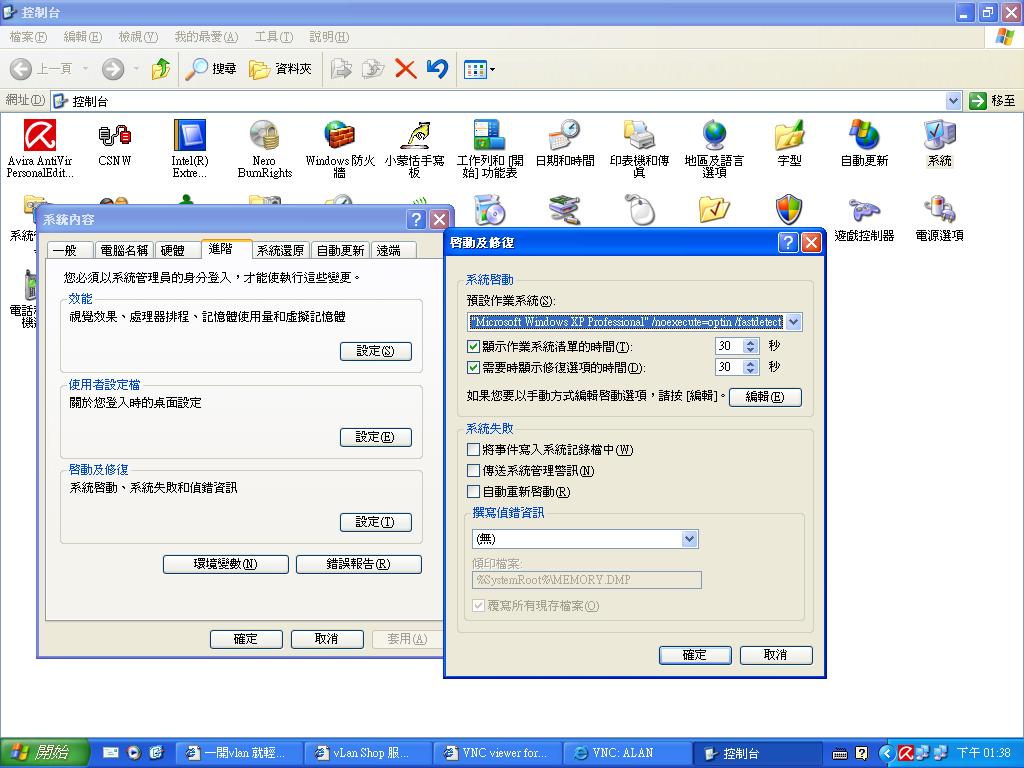This screenshot has height=768, width=1024.
Task: Open Regional and Language Options (地區及語言選項)
Action: coord(716,145)
